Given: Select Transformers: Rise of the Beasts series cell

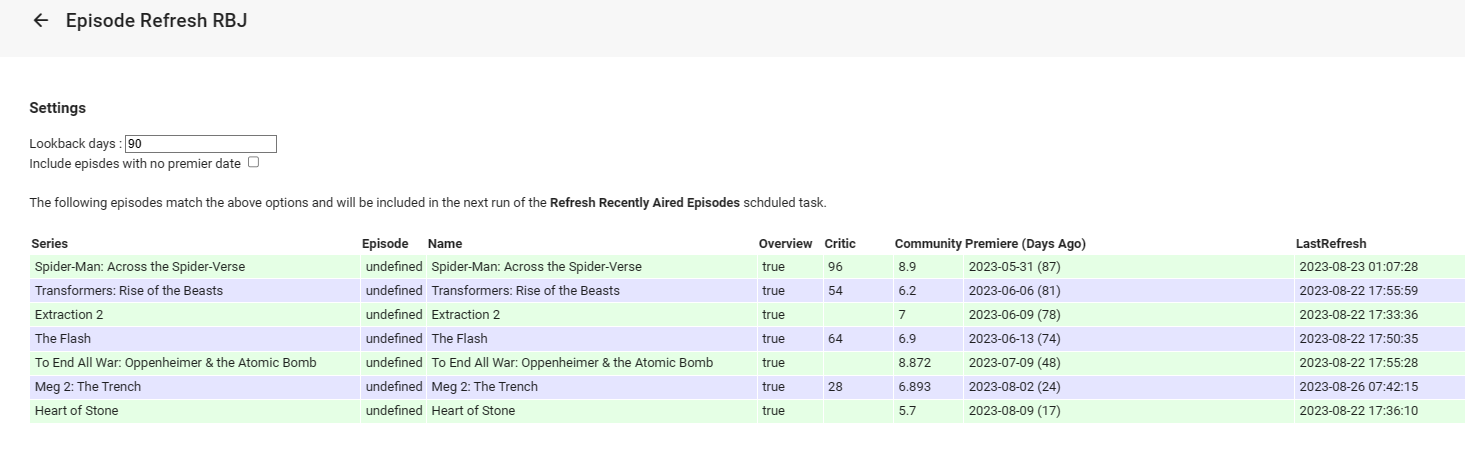Looking at the screenshot, I should tap(195, 291).
